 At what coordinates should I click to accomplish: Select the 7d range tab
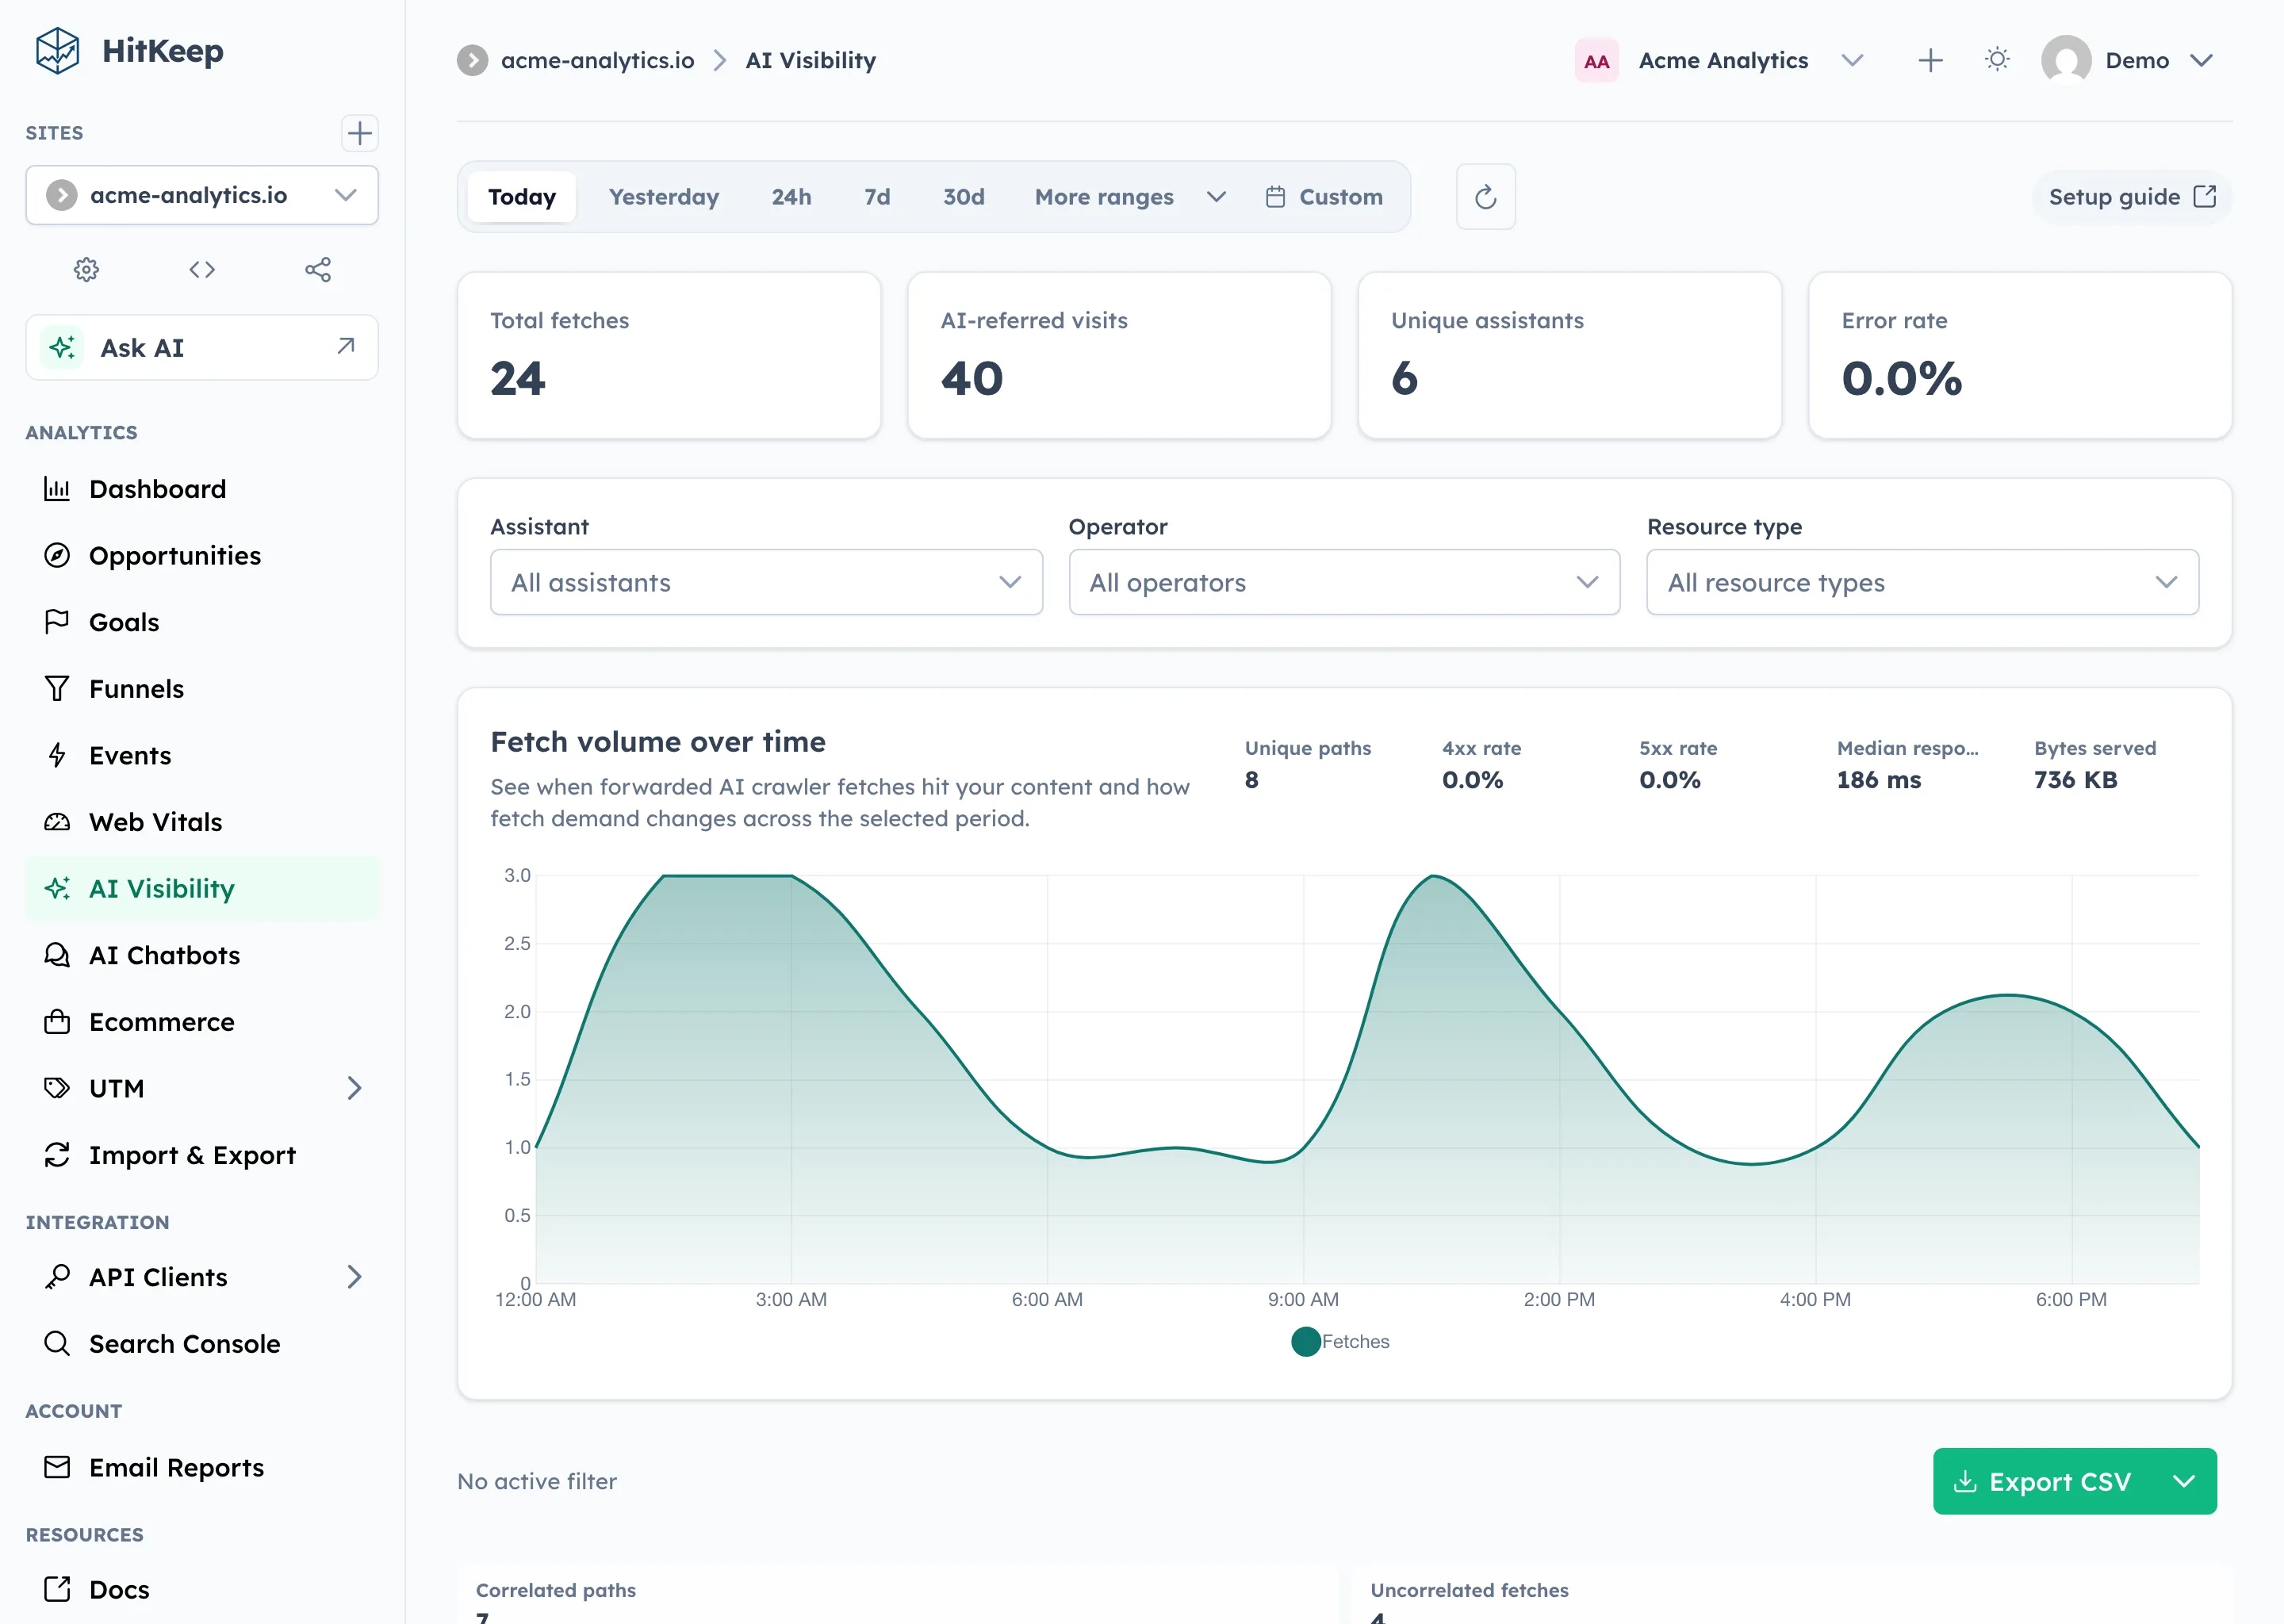point(877,197)
